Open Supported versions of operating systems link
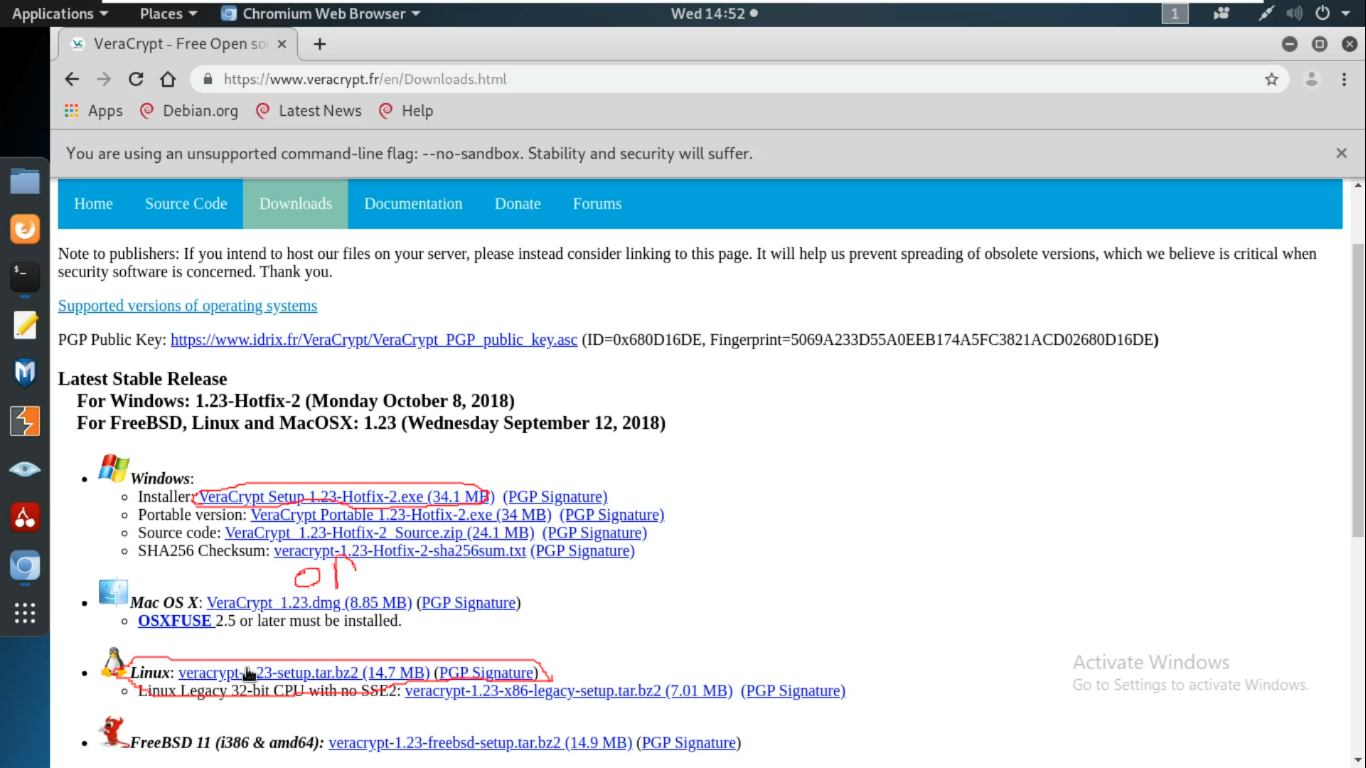 click(187, 306)
